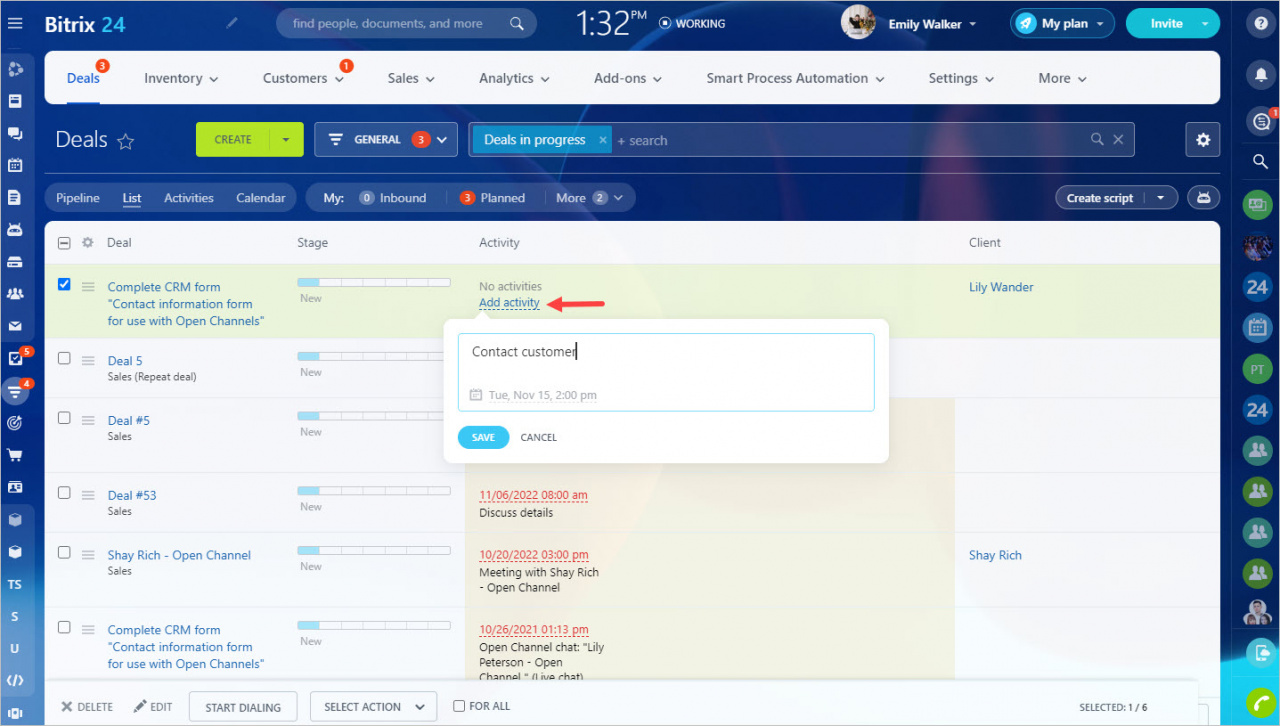The image size is (1280, 726).
Task: Open the Customers menu
Action: [304, 78]
